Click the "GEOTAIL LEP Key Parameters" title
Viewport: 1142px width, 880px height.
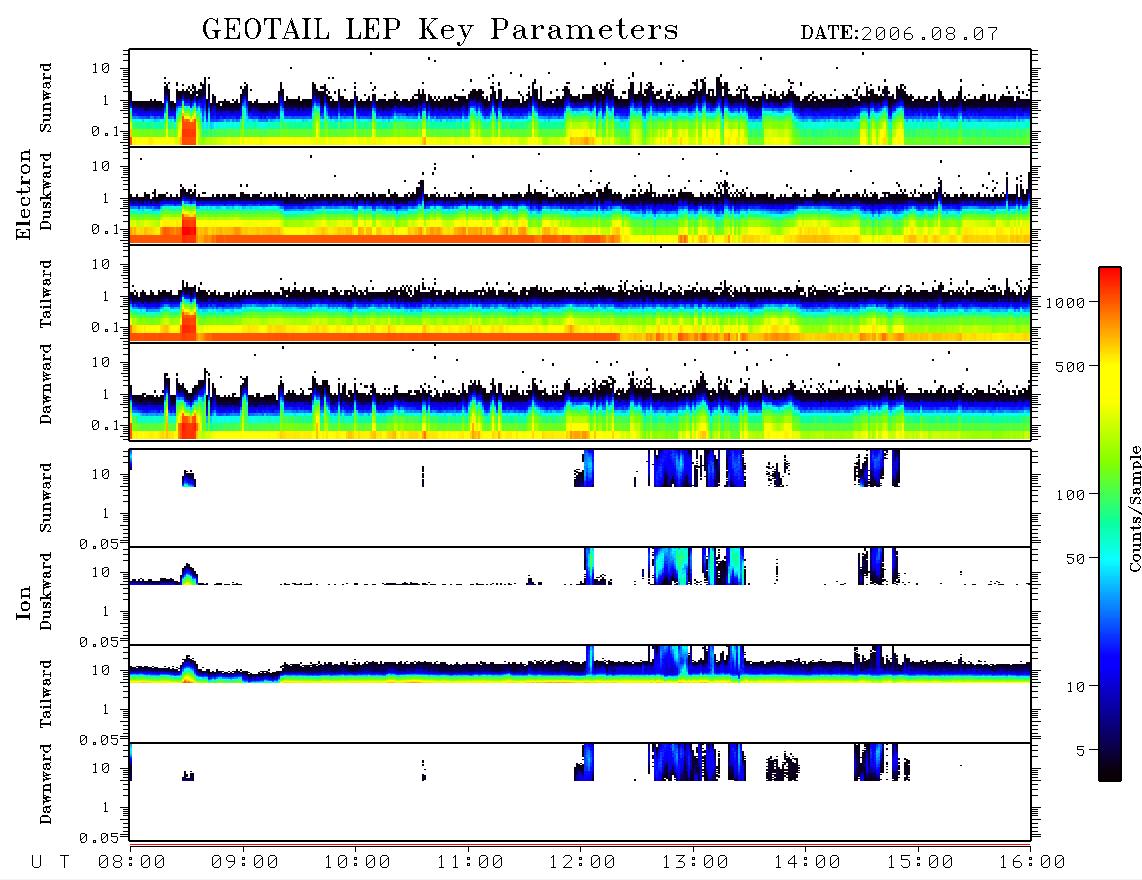(x=440, y=31)
